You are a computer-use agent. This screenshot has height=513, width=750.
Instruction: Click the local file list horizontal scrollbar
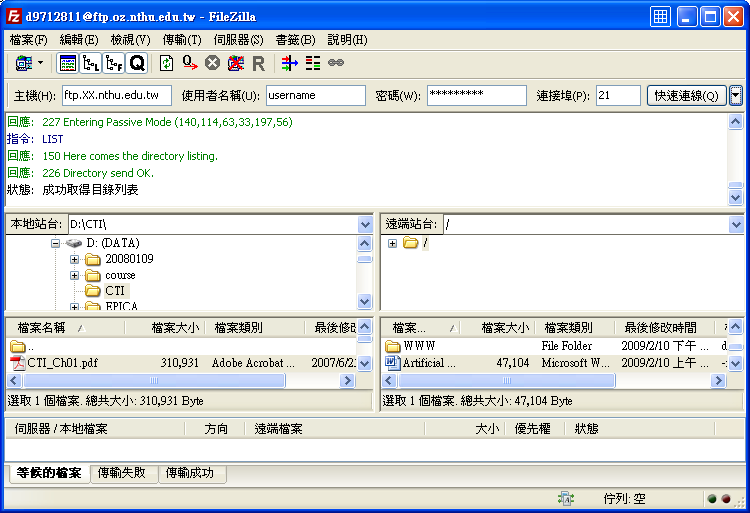point(150,381)
